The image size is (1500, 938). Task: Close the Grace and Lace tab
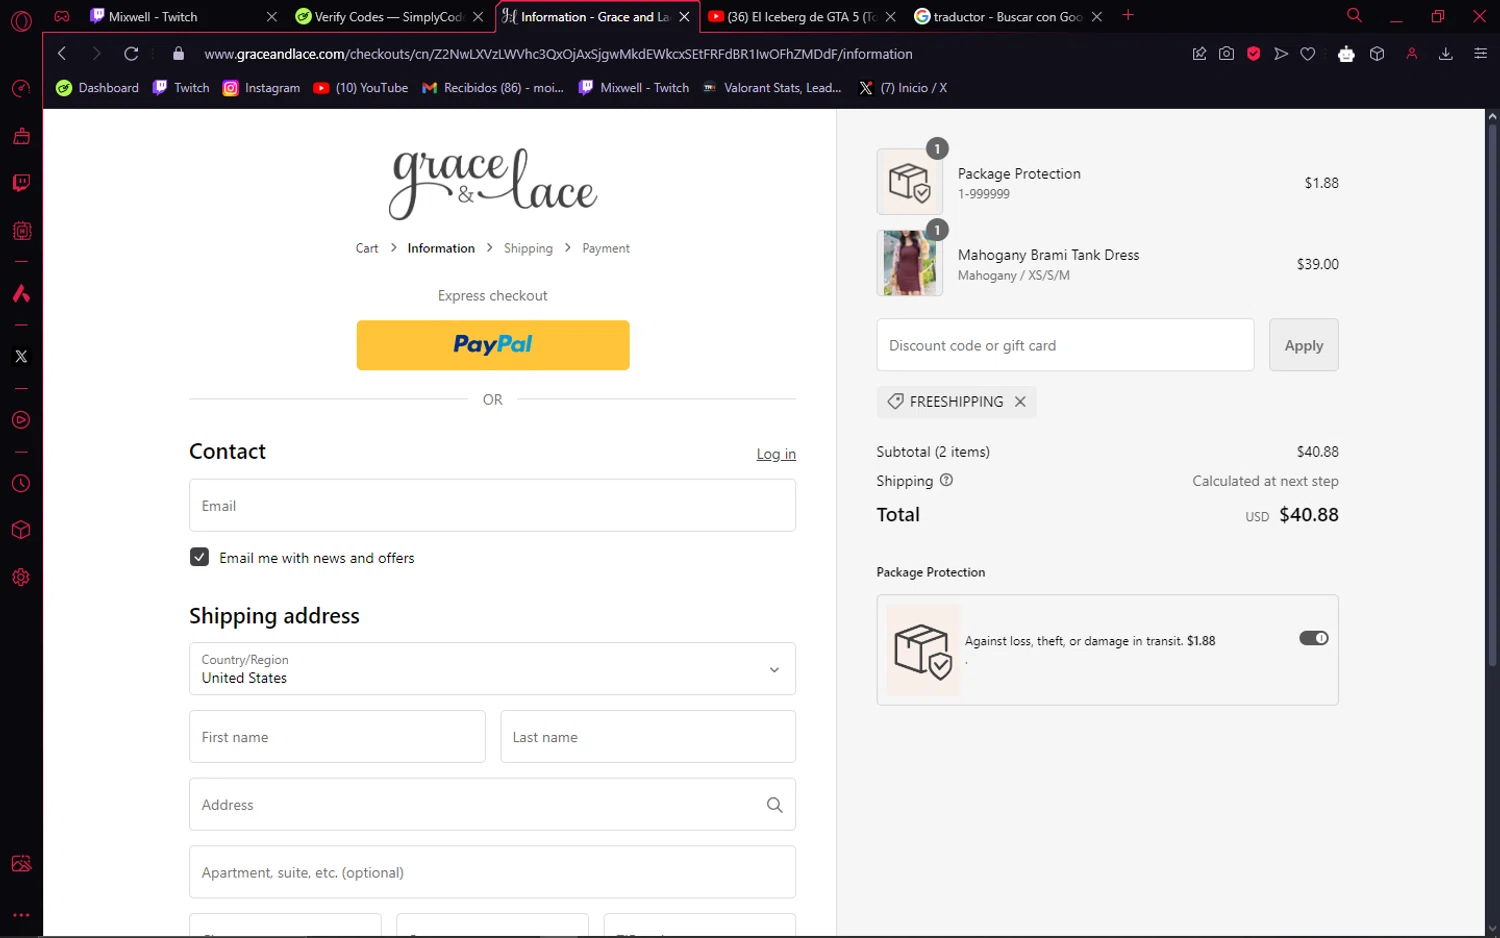coord(684,17)
